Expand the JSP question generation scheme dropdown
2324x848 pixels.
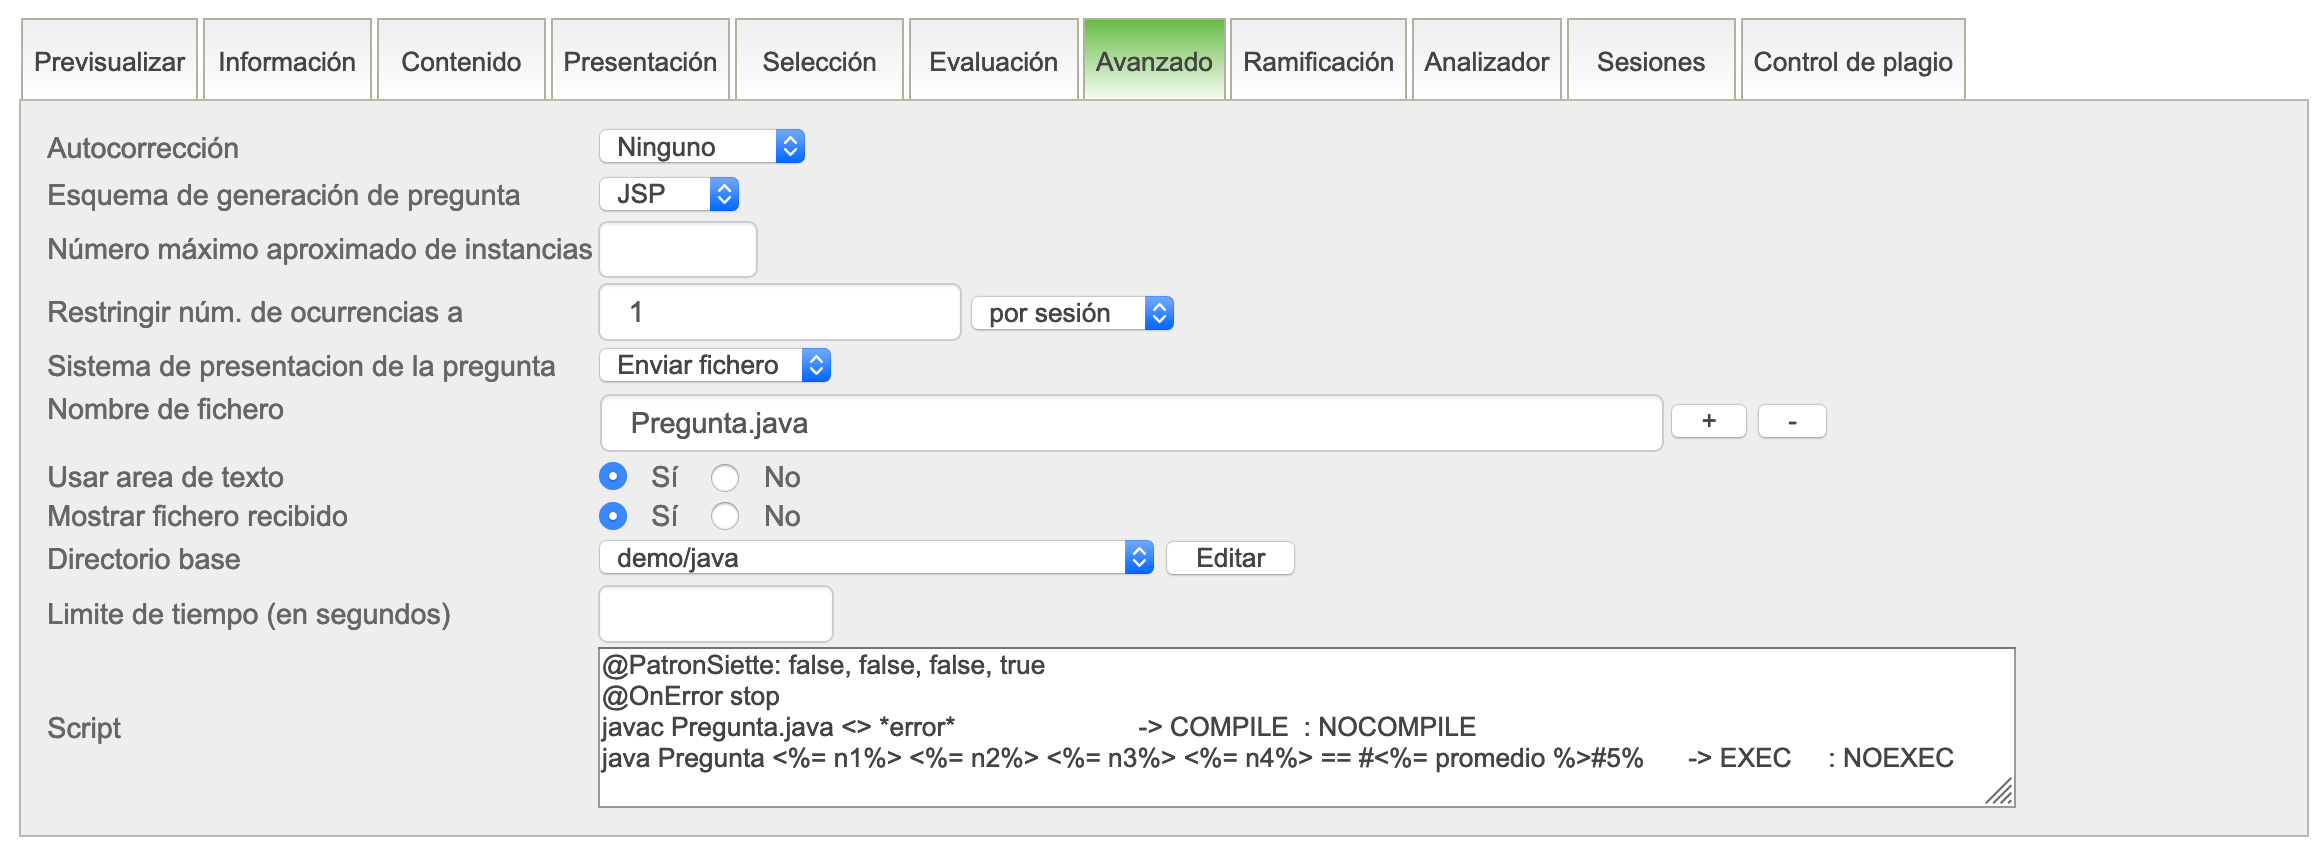(668, 194)
